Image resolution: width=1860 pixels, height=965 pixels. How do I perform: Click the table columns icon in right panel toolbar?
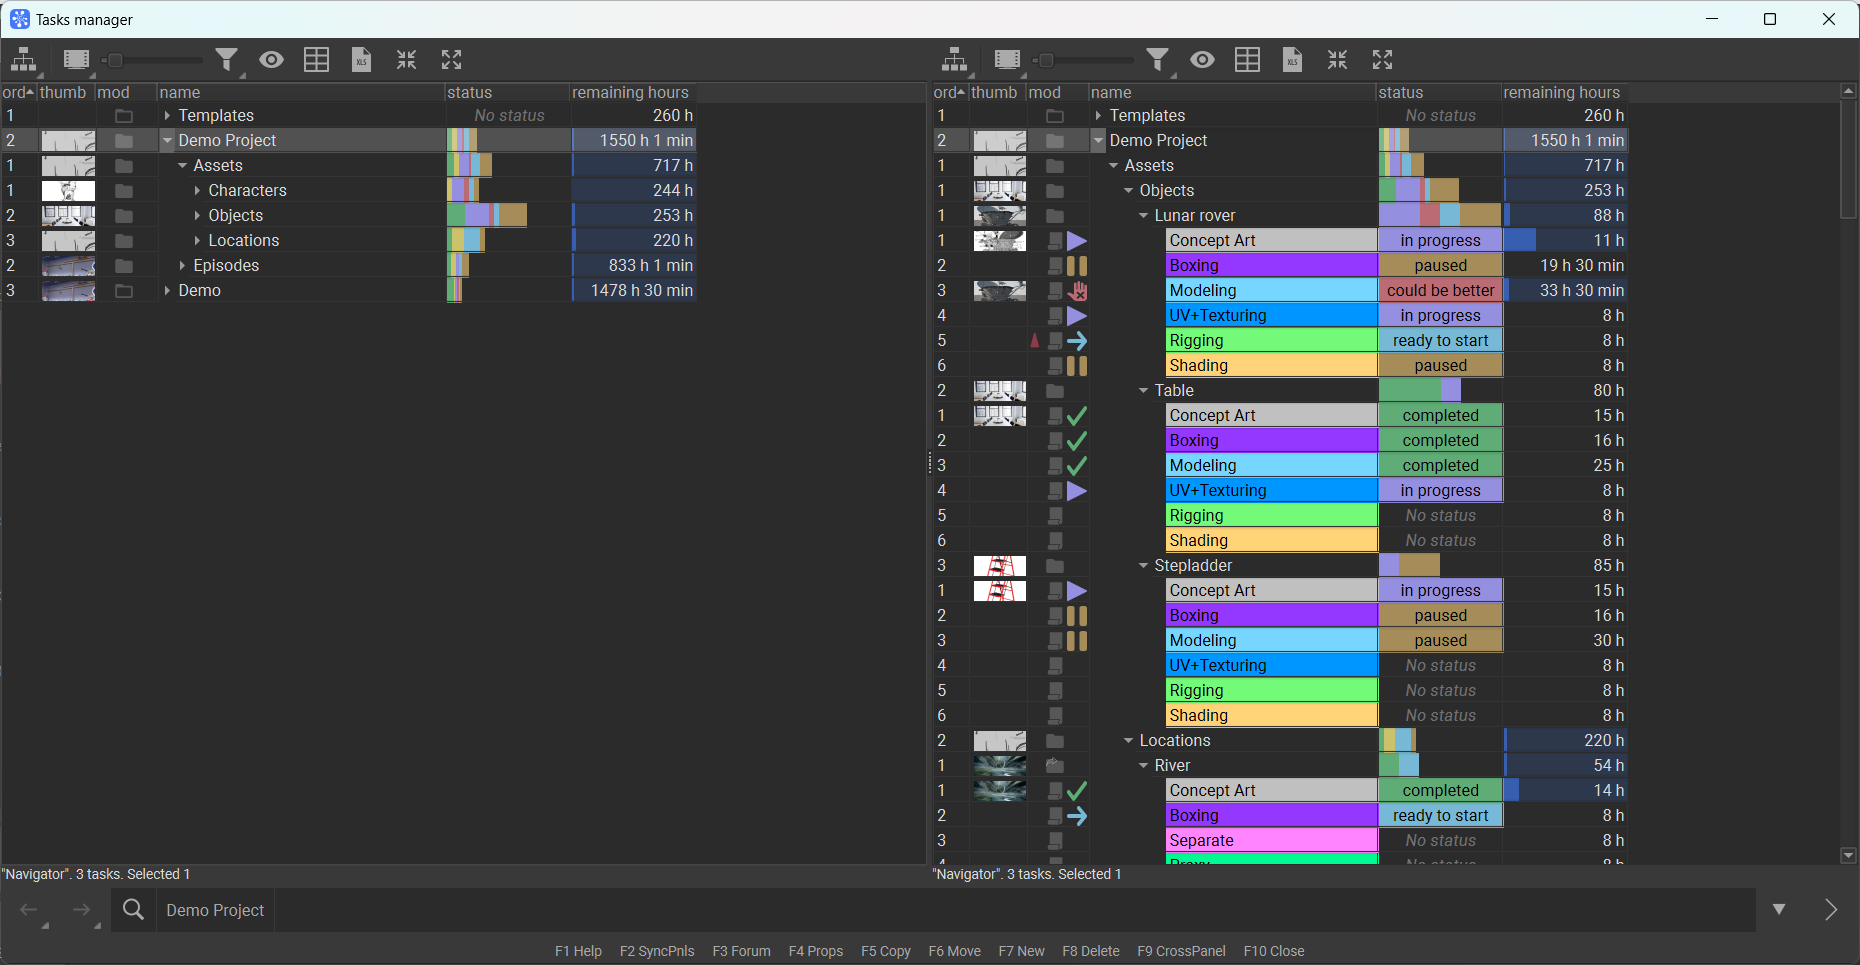[x=1247, y=60]
